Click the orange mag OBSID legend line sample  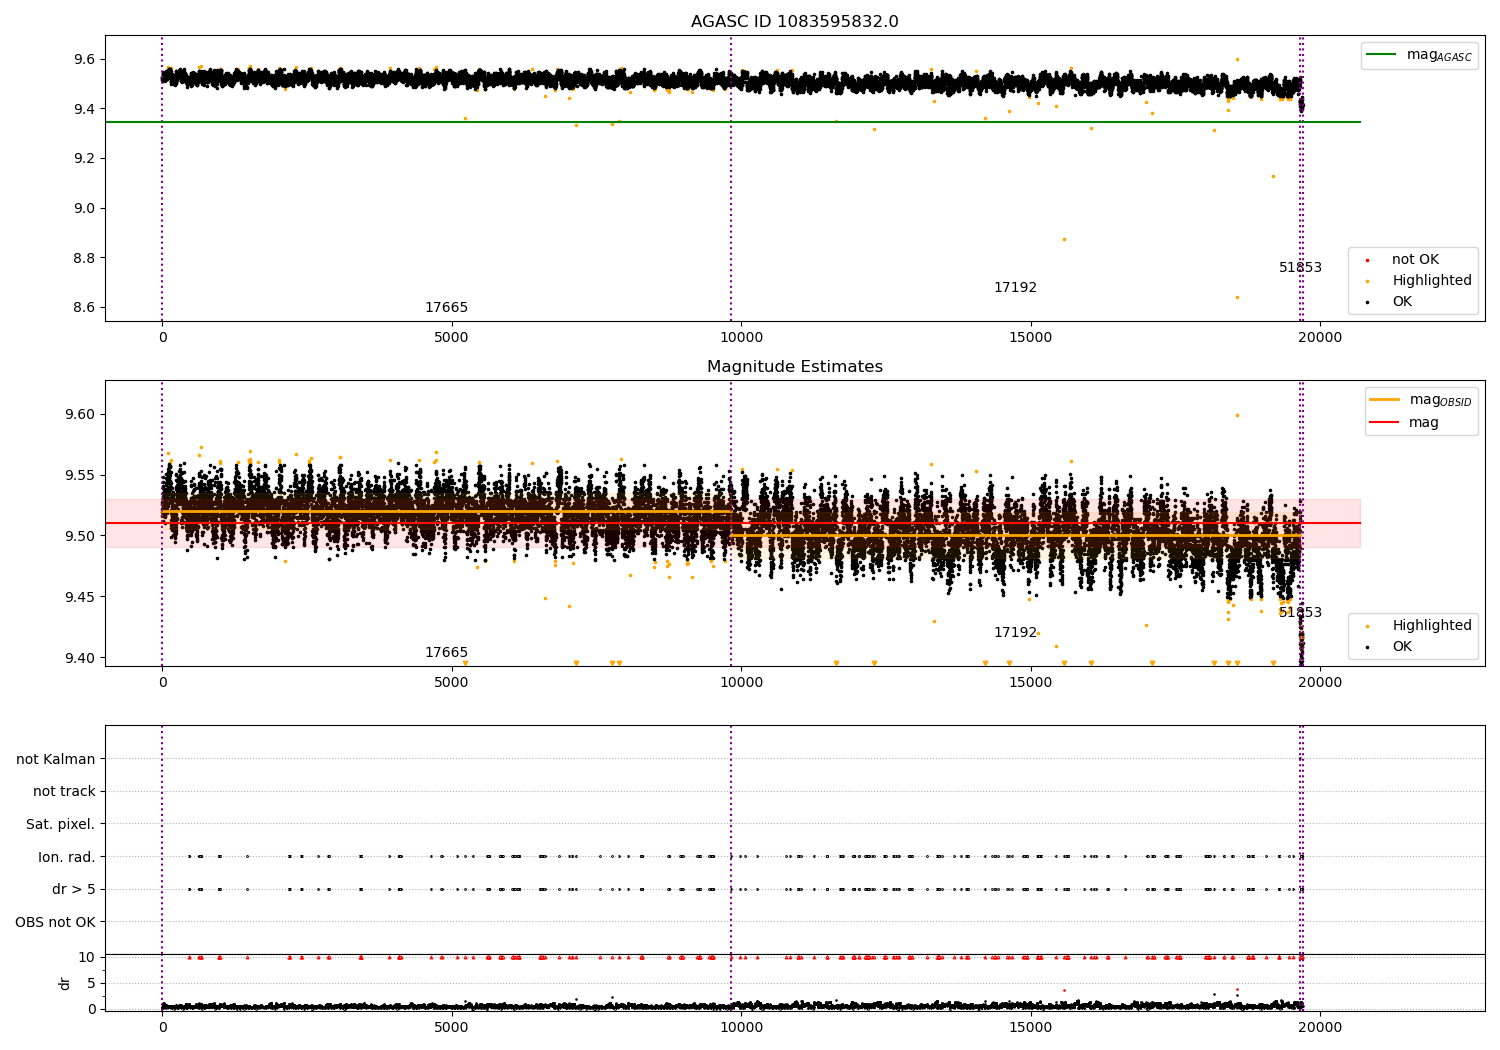tap(1385, 400)
